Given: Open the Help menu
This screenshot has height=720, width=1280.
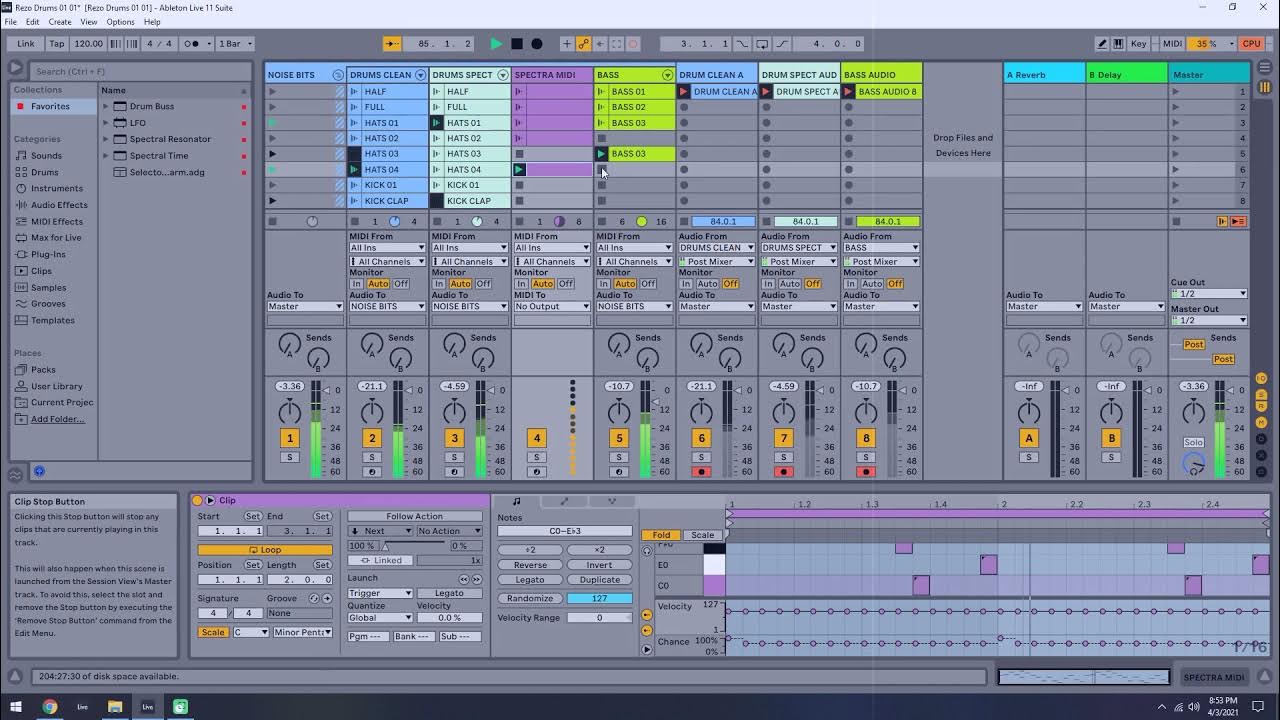Looking at the screenshot, I should coord(152,22).
